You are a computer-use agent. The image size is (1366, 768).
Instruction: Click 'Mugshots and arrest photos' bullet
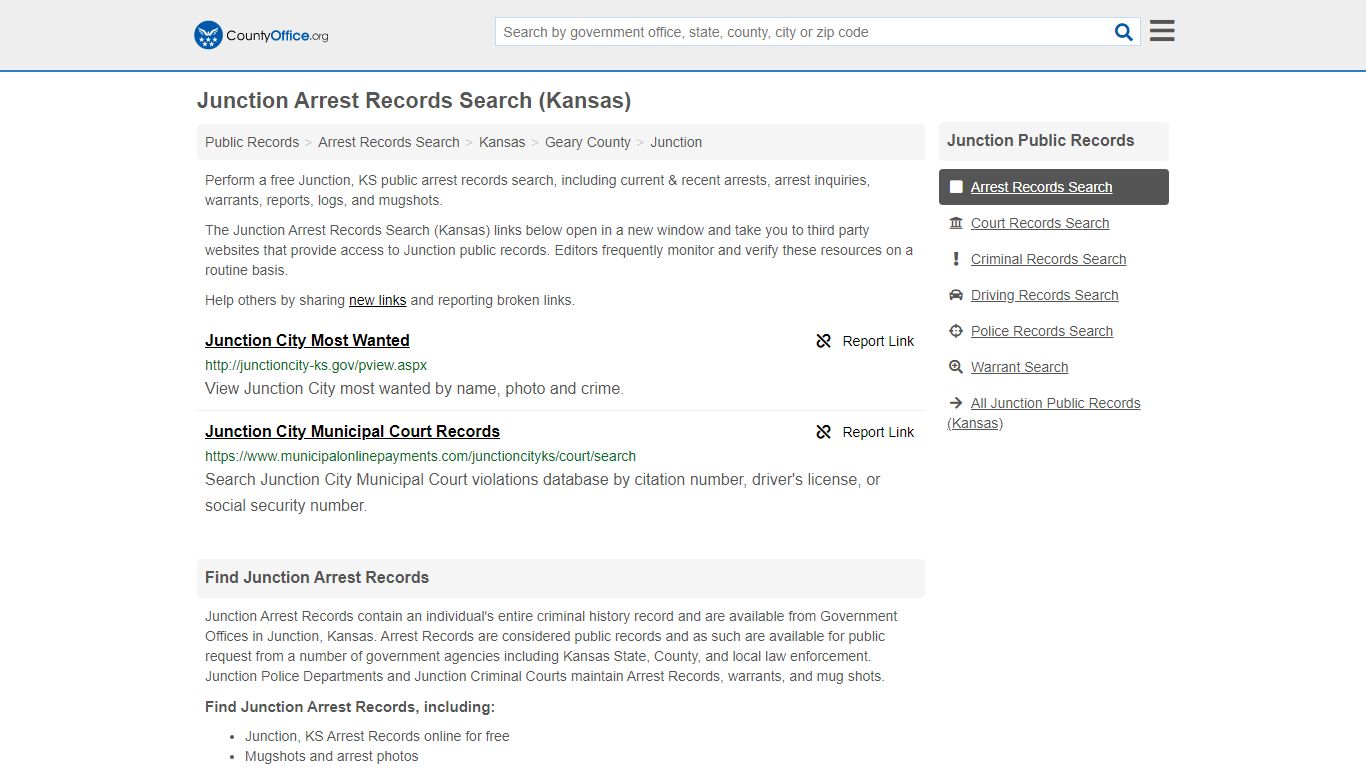click(332, 756)
